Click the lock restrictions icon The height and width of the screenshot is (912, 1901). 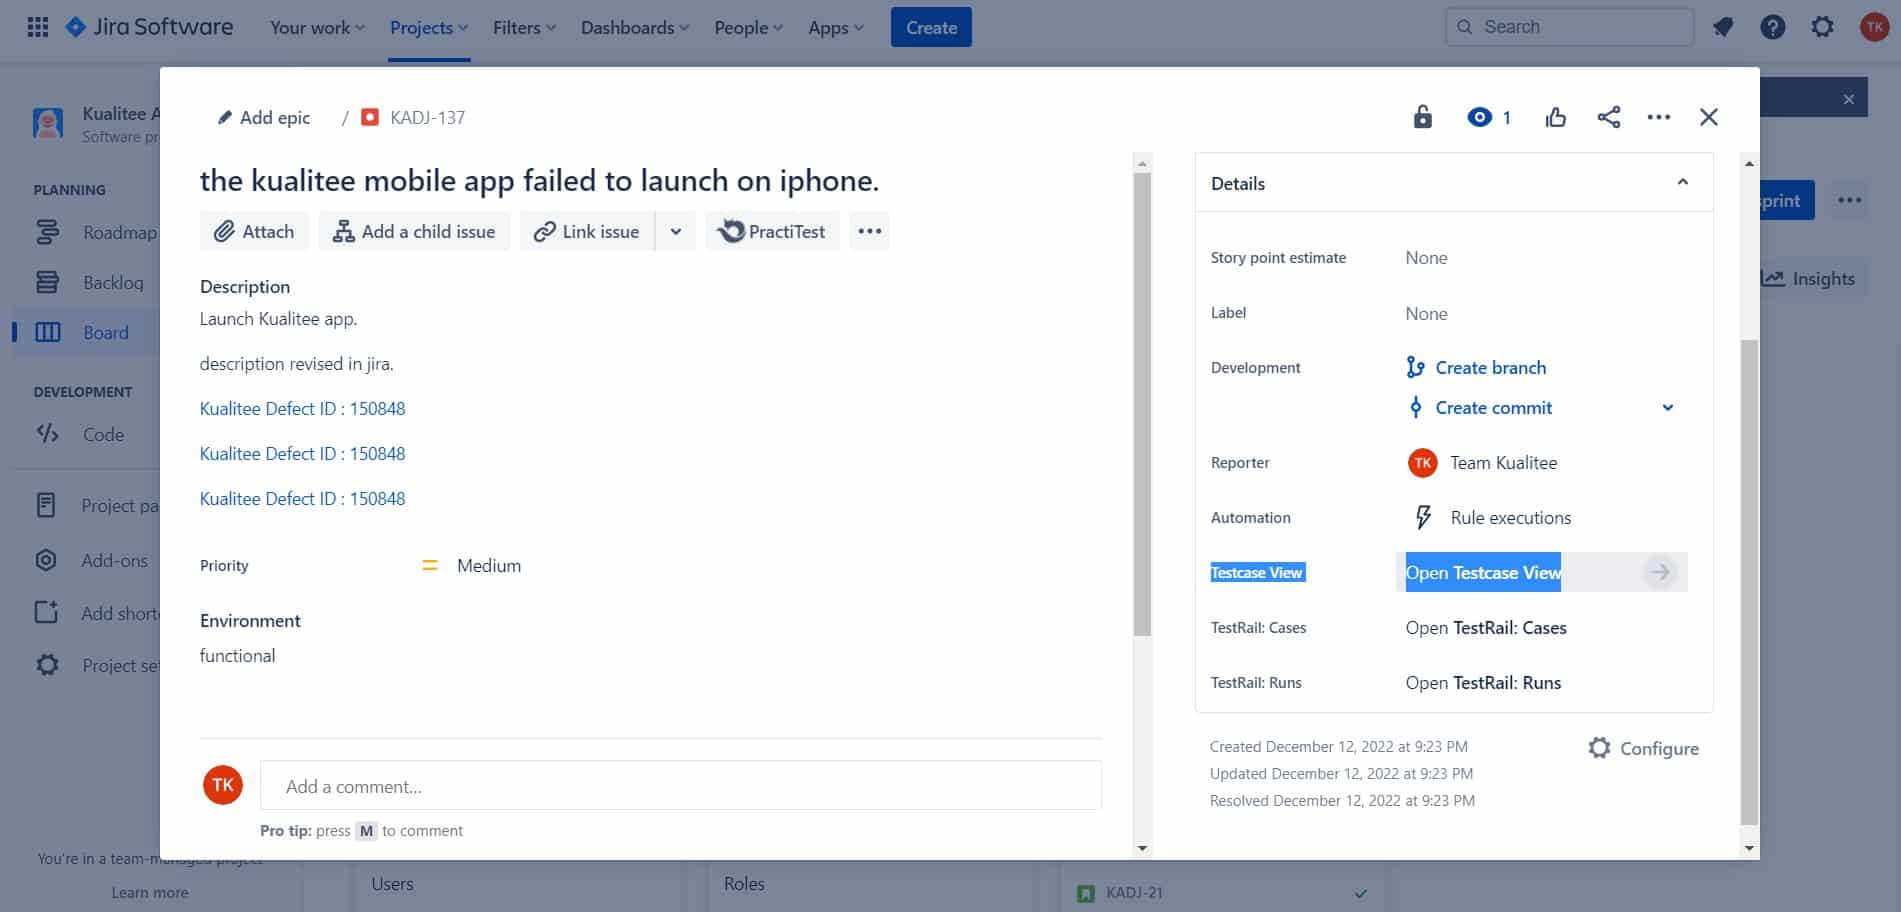1422,117
